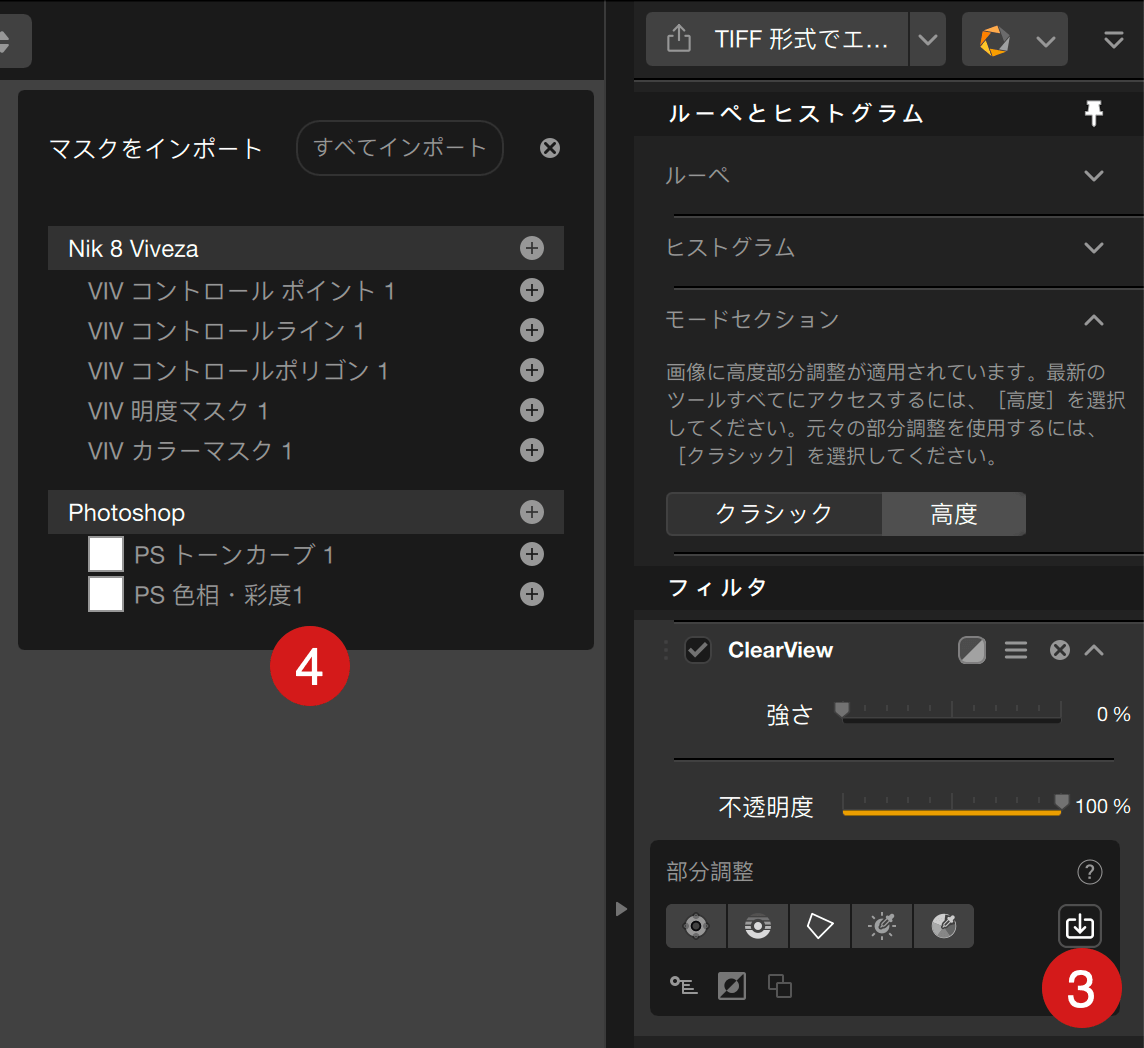Collapse the ClearView filter panel
The width and height of the screenshot is (1144, 1048).
coord(1094,650)
